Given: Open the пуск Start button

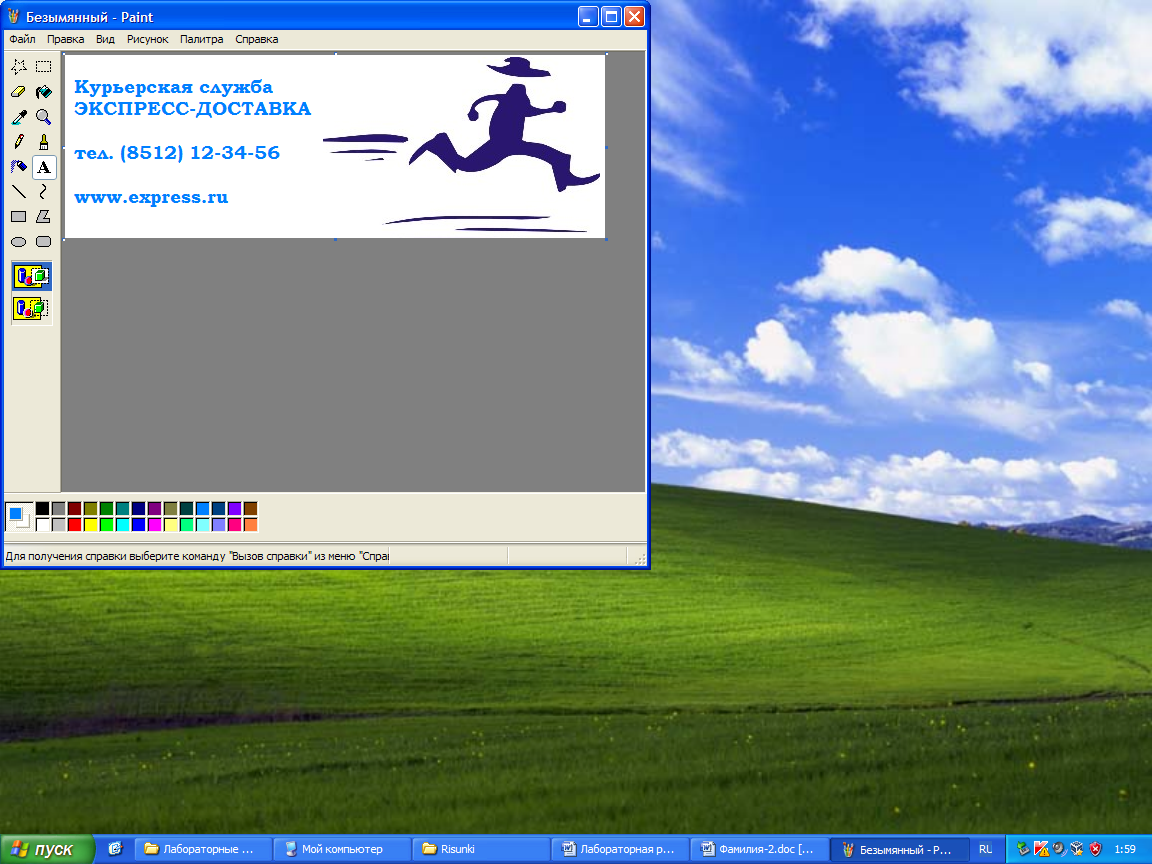Looking at the screenshot, I should [47, 849].
